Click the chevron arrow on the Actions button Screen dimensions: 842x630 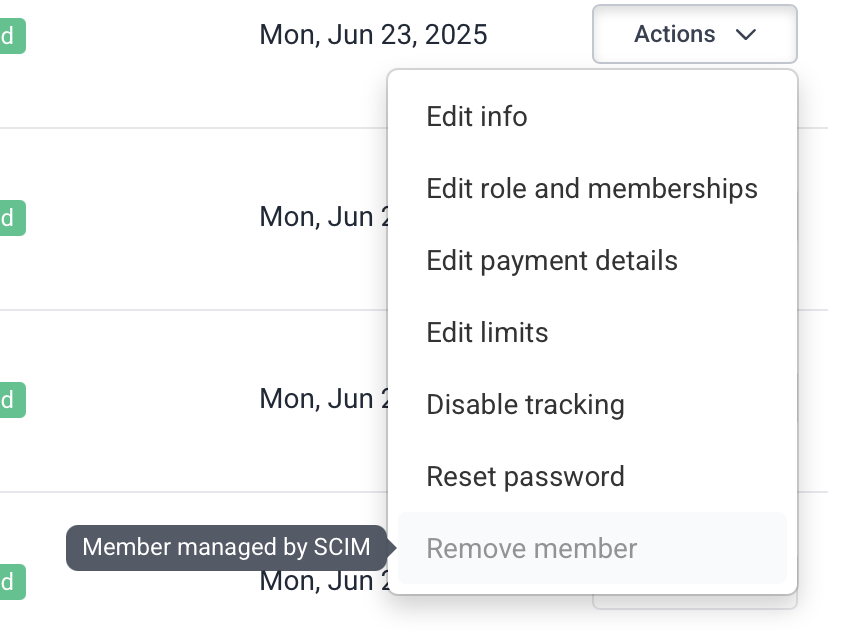(746, 35)
